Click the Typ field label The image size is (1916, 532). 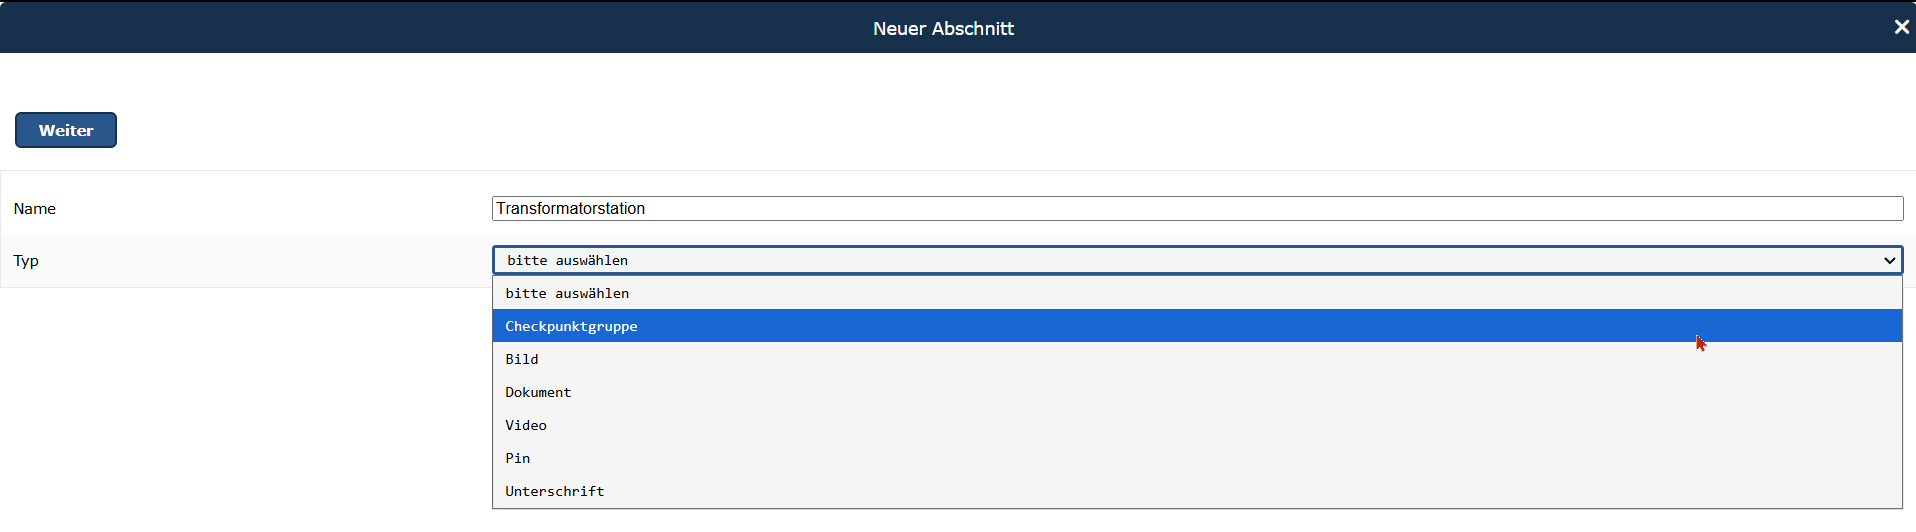pyautogui.click(x=26, y=260)
